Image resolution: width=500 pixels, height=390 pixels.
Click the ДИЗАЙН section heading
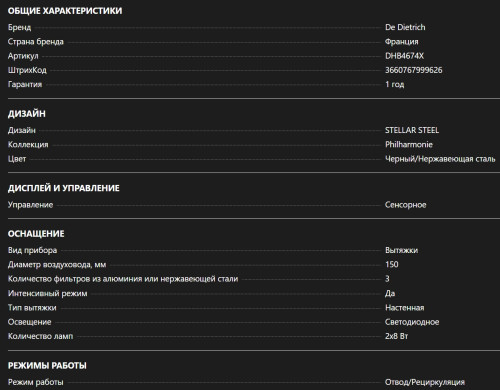point(27,114)
